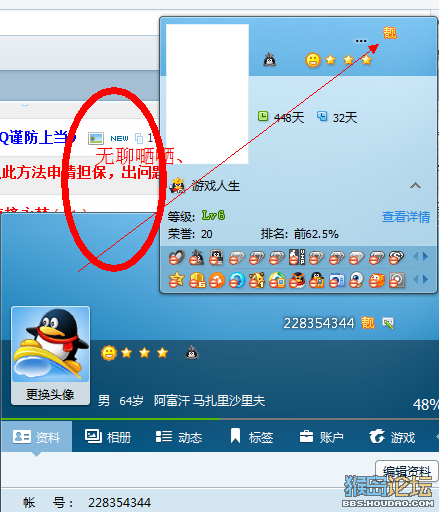Screen dimensions: 439x512
Task: Switch to the 游戏 tab
Action: pyautogui.click(x=392, y=437)
